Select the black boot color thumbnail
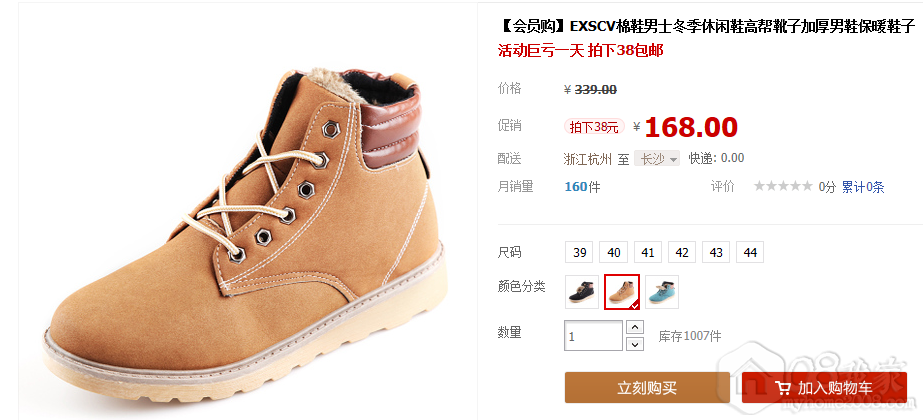The height and width of the screenshot is (420, 923). pos(582,292)
